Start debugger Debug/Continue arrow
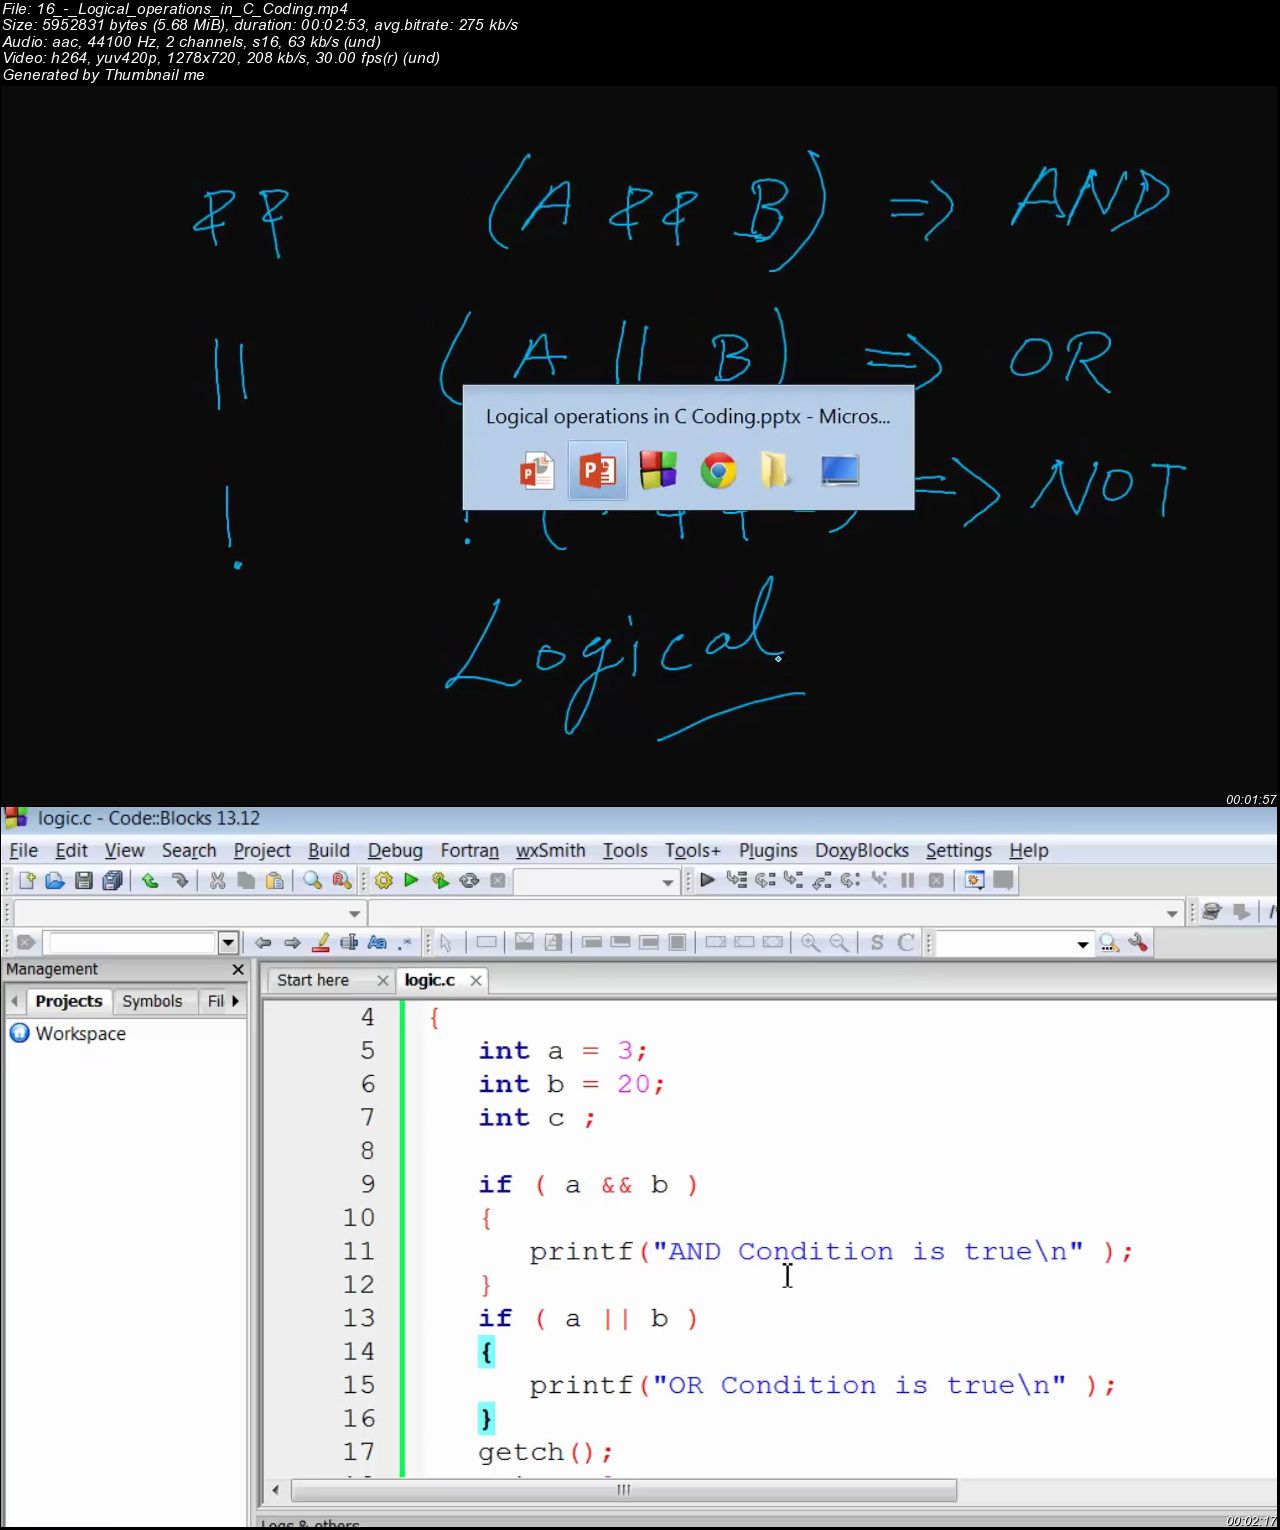Screen dimensions: 1280x1530 point(707,881)
